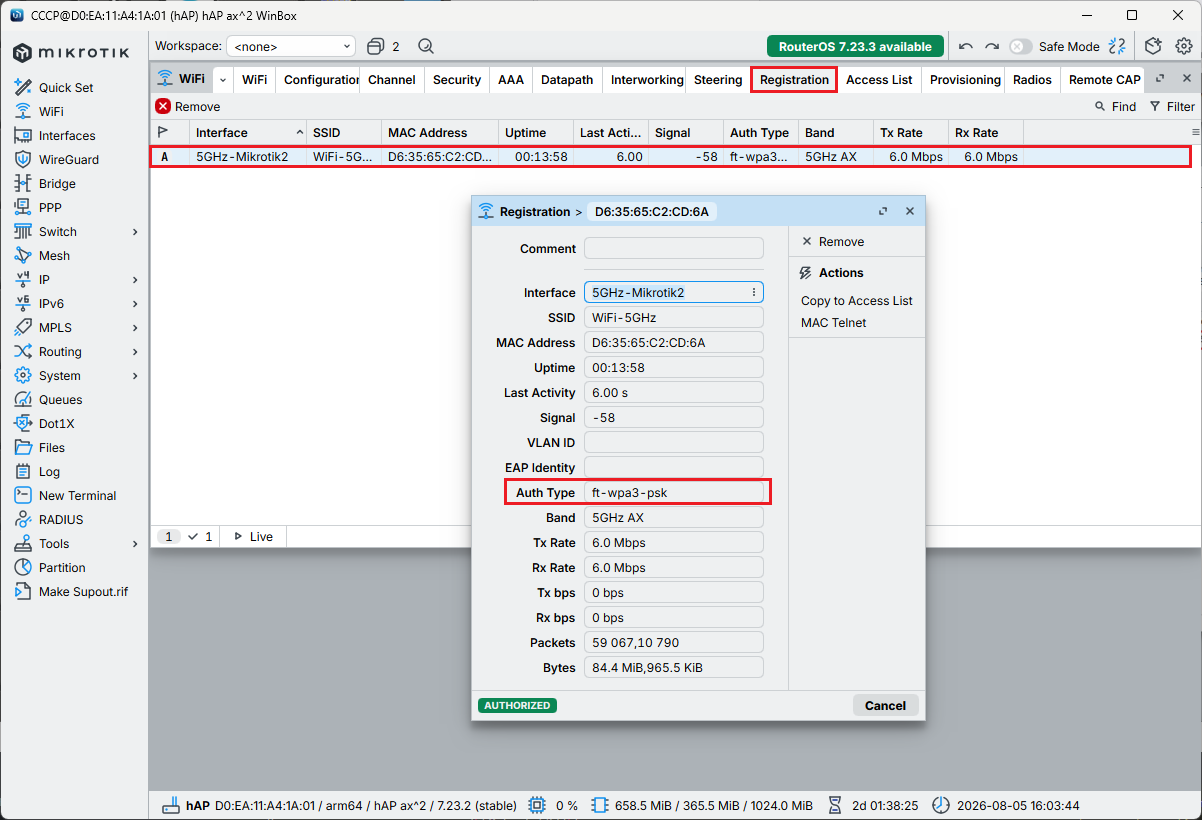This screenshot has width=1202, height=820.
Task: Click Copy to Access List action
Action: pyautogui.click(x=857, y=301)
